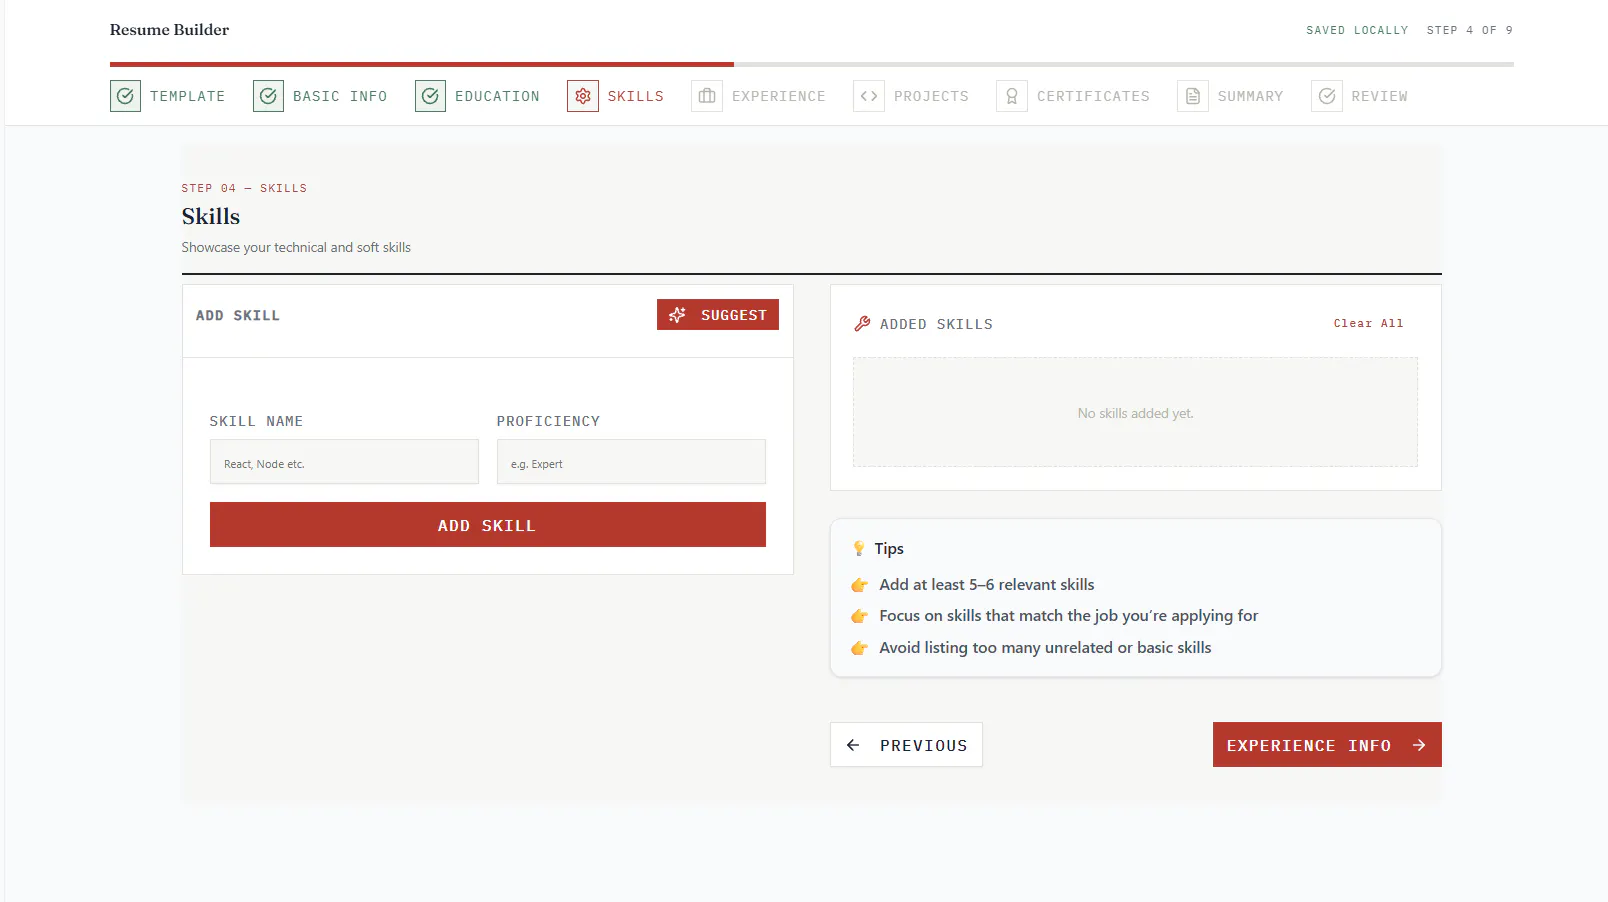Click the 'Step 4 of 9' indicator

pyautogui.click(x=1469, y=30)
